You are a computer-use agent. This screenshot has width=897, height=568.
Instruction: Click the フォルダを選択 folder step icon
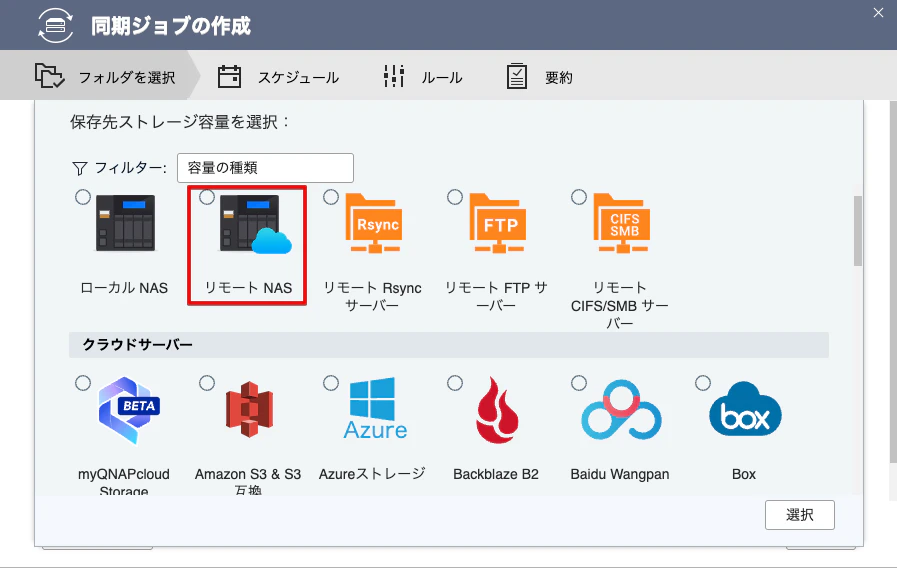pyautogui.click(x=50, y=76)
